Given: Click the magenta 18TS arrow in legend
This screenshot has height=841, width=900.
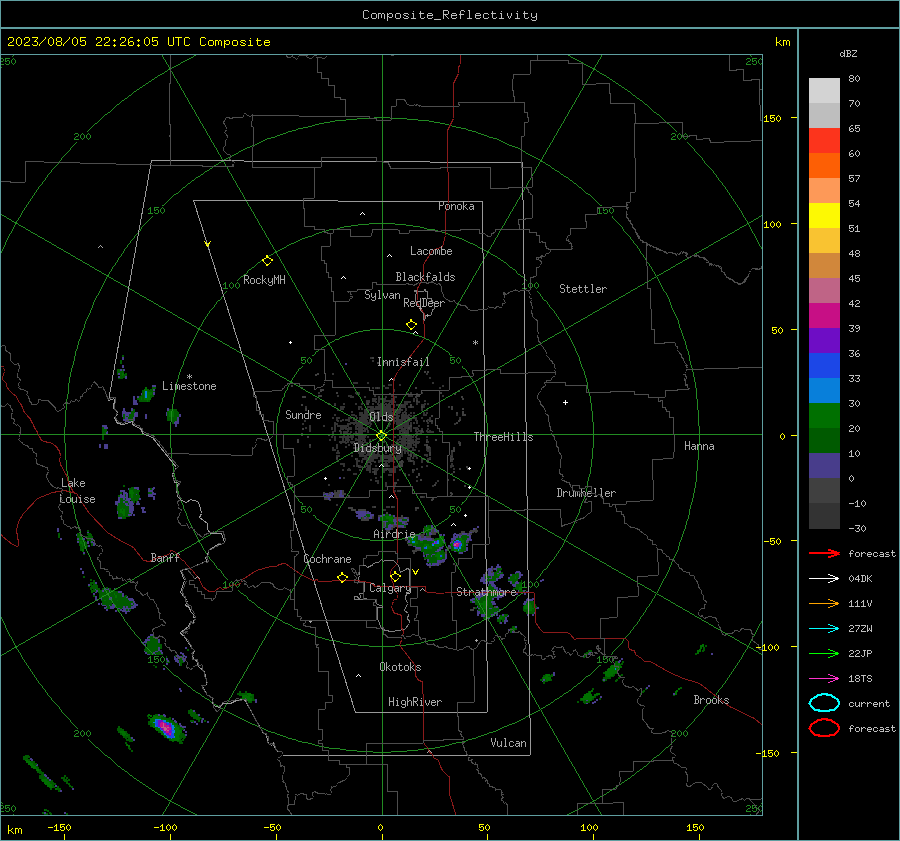Looking at the screenshot, I should click(824, 679).
